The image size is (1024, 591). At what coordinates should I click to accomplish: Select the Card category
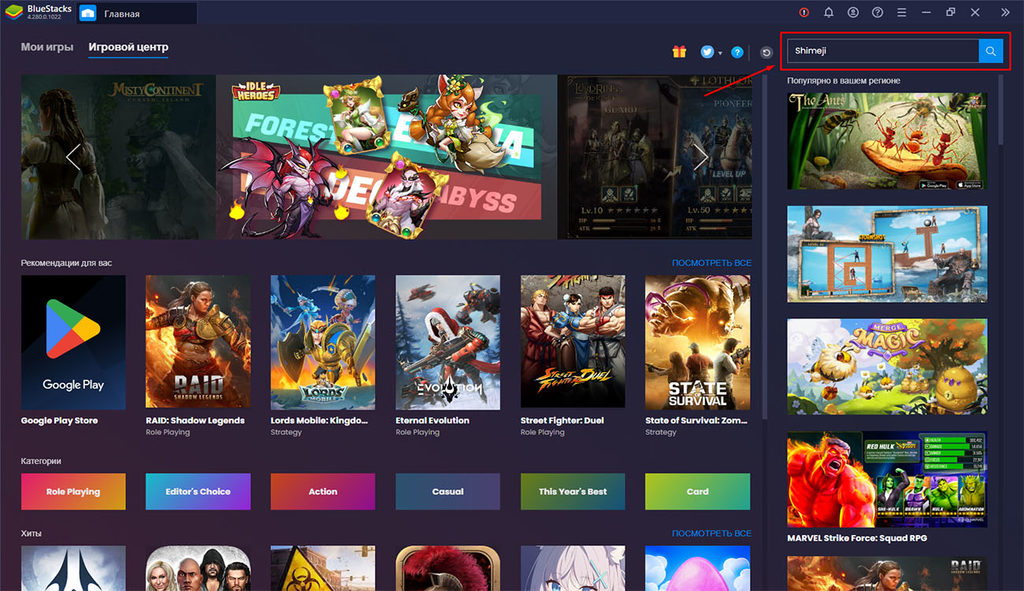pyautogui.click(x=697, y=491)
